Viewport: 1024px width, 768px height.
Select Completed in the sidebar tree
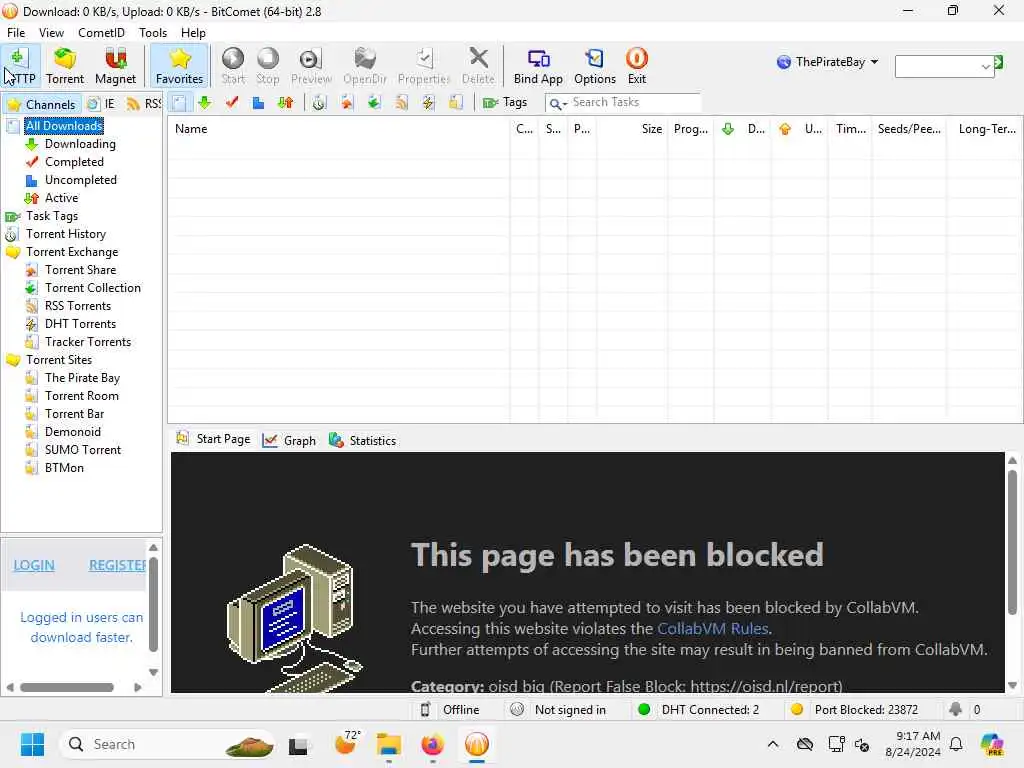pyautogui.click(x=74, y=162)
